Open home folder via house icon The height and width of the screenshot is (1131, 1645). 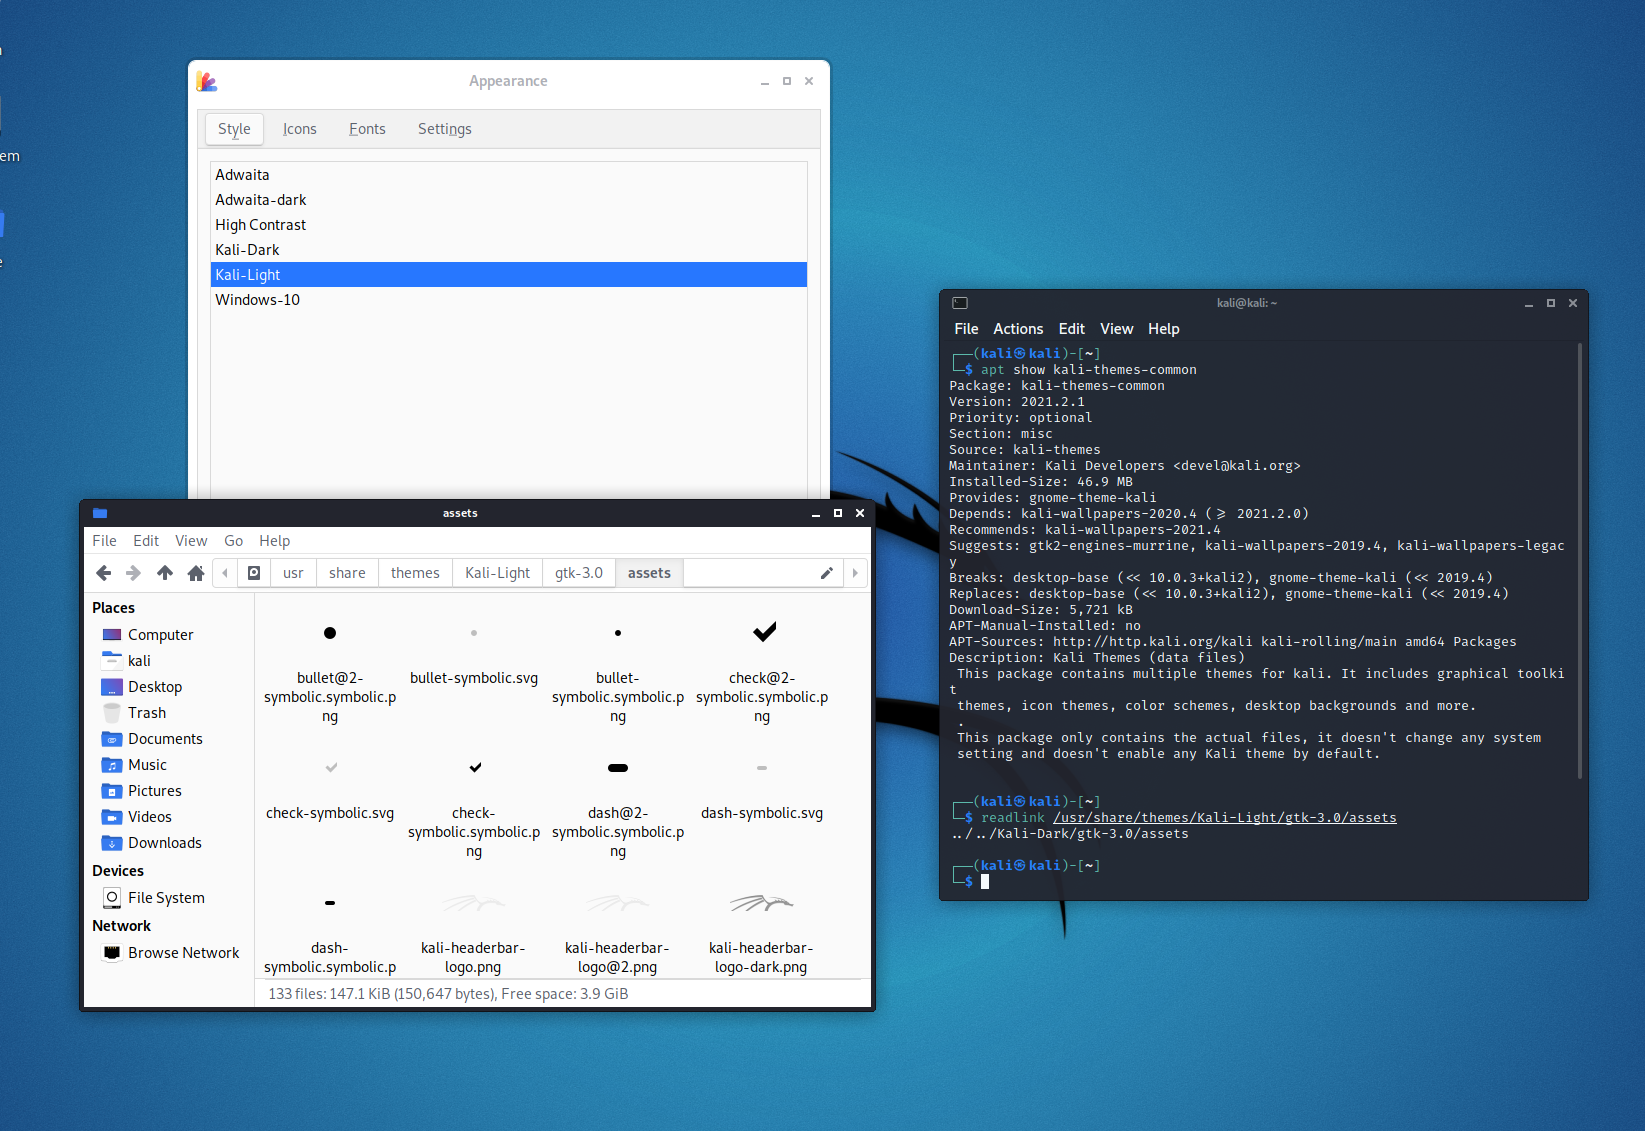(196, 573)
